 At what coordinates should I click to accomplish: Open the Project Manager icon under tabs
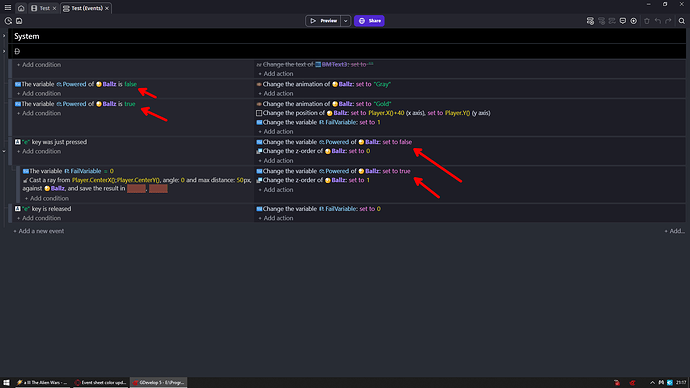[x=8, y=21]
